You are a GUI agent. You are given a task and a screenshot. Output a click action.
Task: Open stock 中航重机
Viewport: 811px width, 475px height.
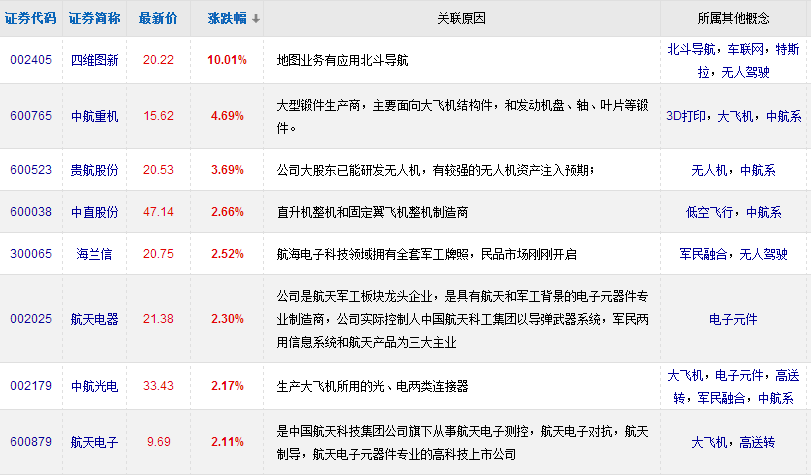point(95,116)
